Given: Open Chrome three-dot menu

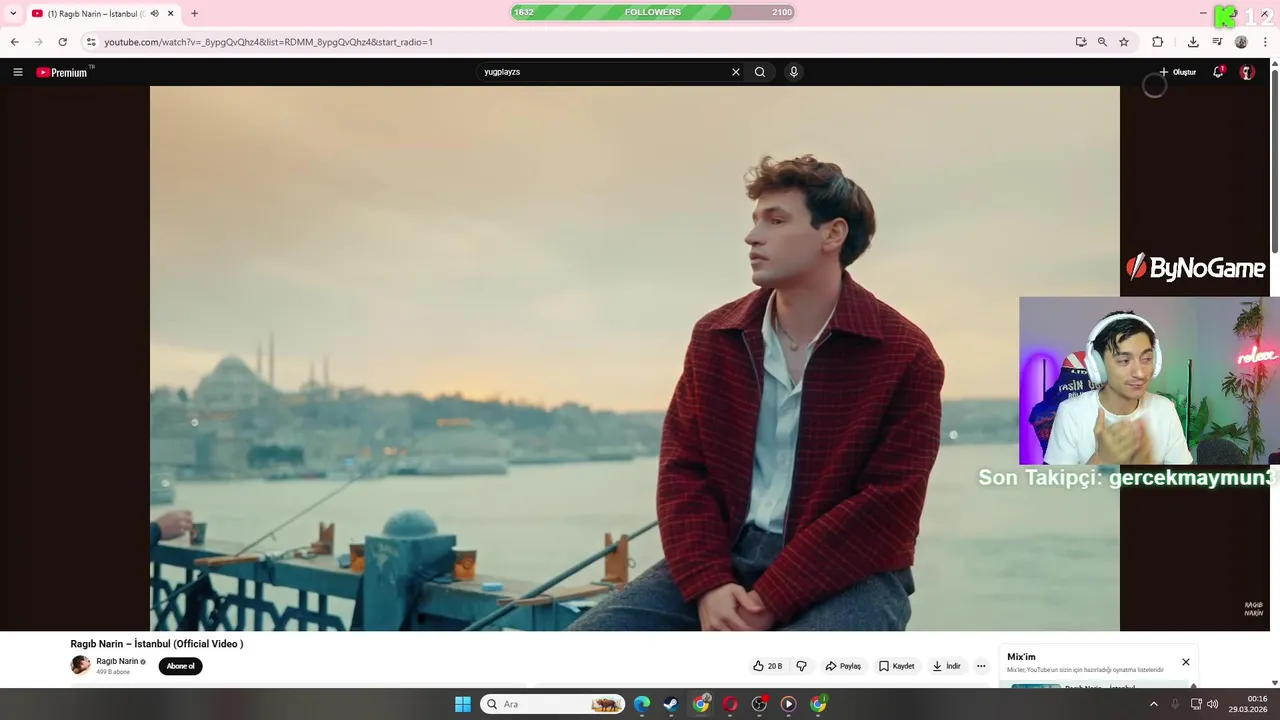Looking at the screenshot, I should click(1265, 42).
